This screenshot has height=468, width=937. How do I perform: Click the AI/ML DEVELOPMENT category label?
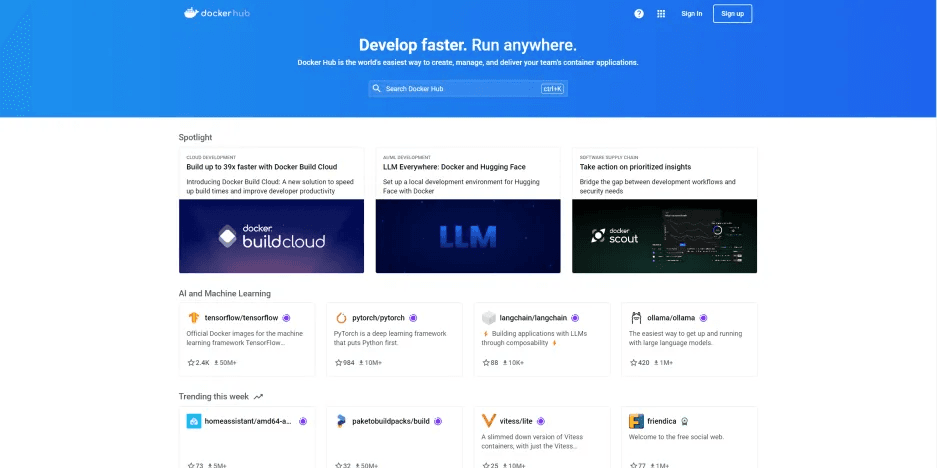(x=406, y=157)
